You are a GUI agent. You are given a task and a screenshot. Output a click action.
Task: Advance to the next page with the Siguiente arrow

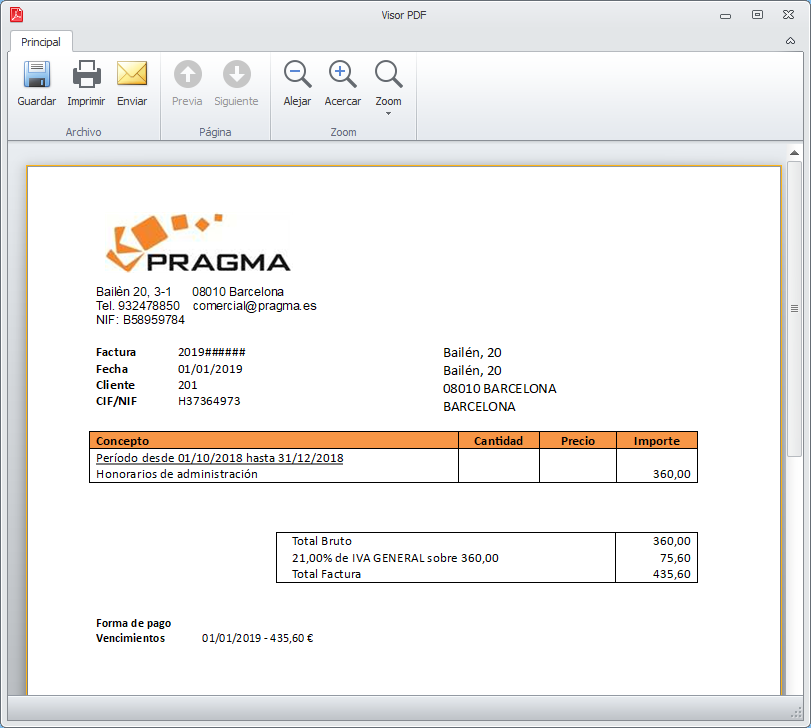point(236,74)
